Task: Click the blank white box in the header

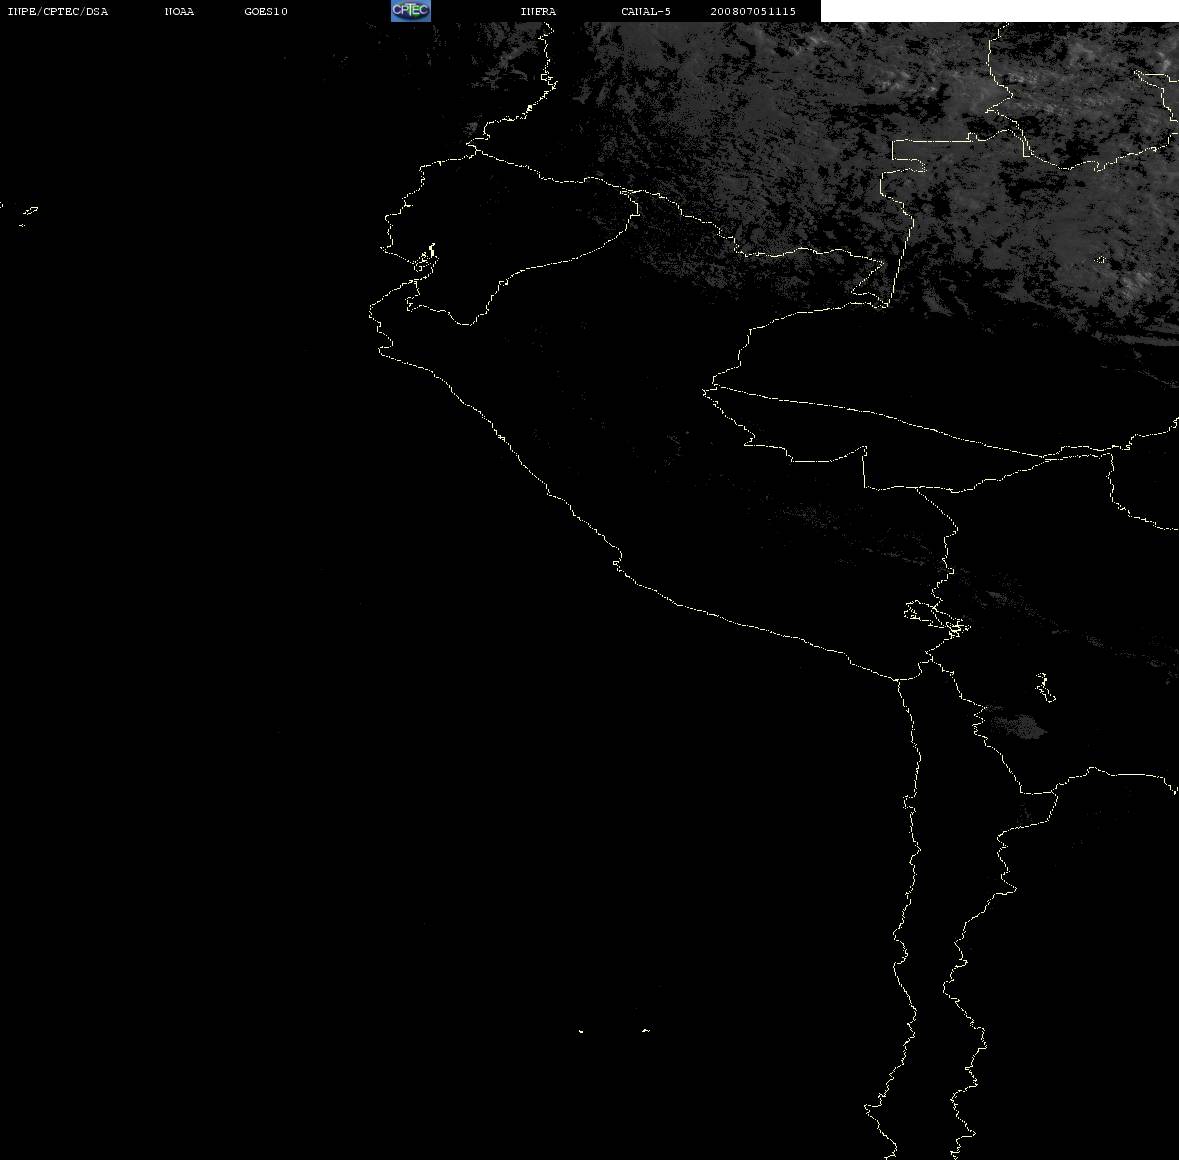Action: point(999,11)
